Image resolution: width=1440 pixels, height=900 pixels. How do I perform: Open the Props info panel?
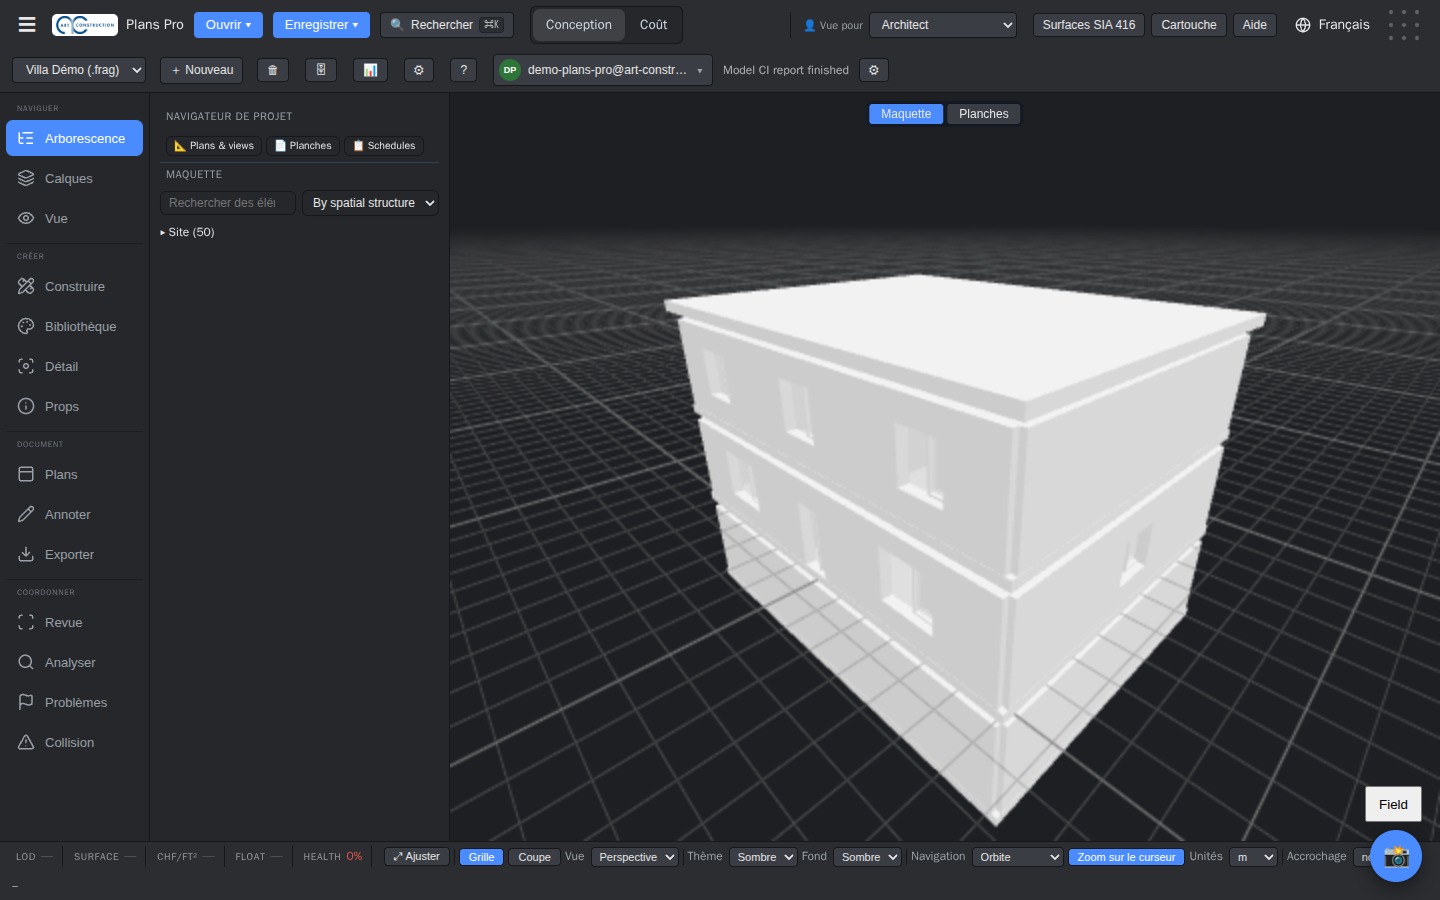click(75, 406)
